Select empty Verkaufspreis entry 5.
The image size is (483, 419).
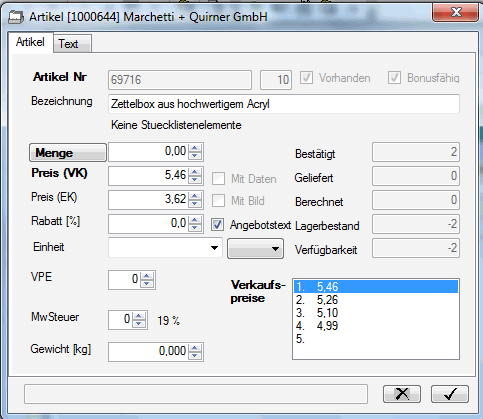tap(376, 339)
